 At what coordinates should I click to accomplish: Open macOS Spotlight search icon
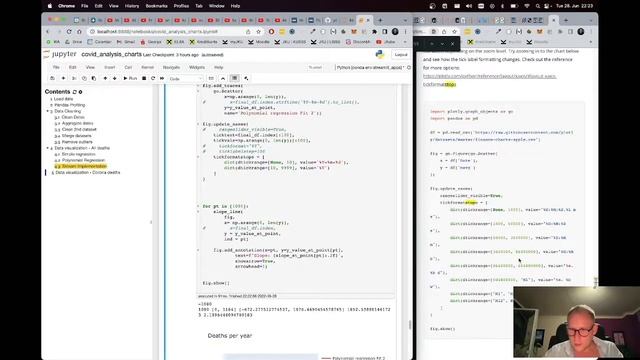(x=538, y=6)
